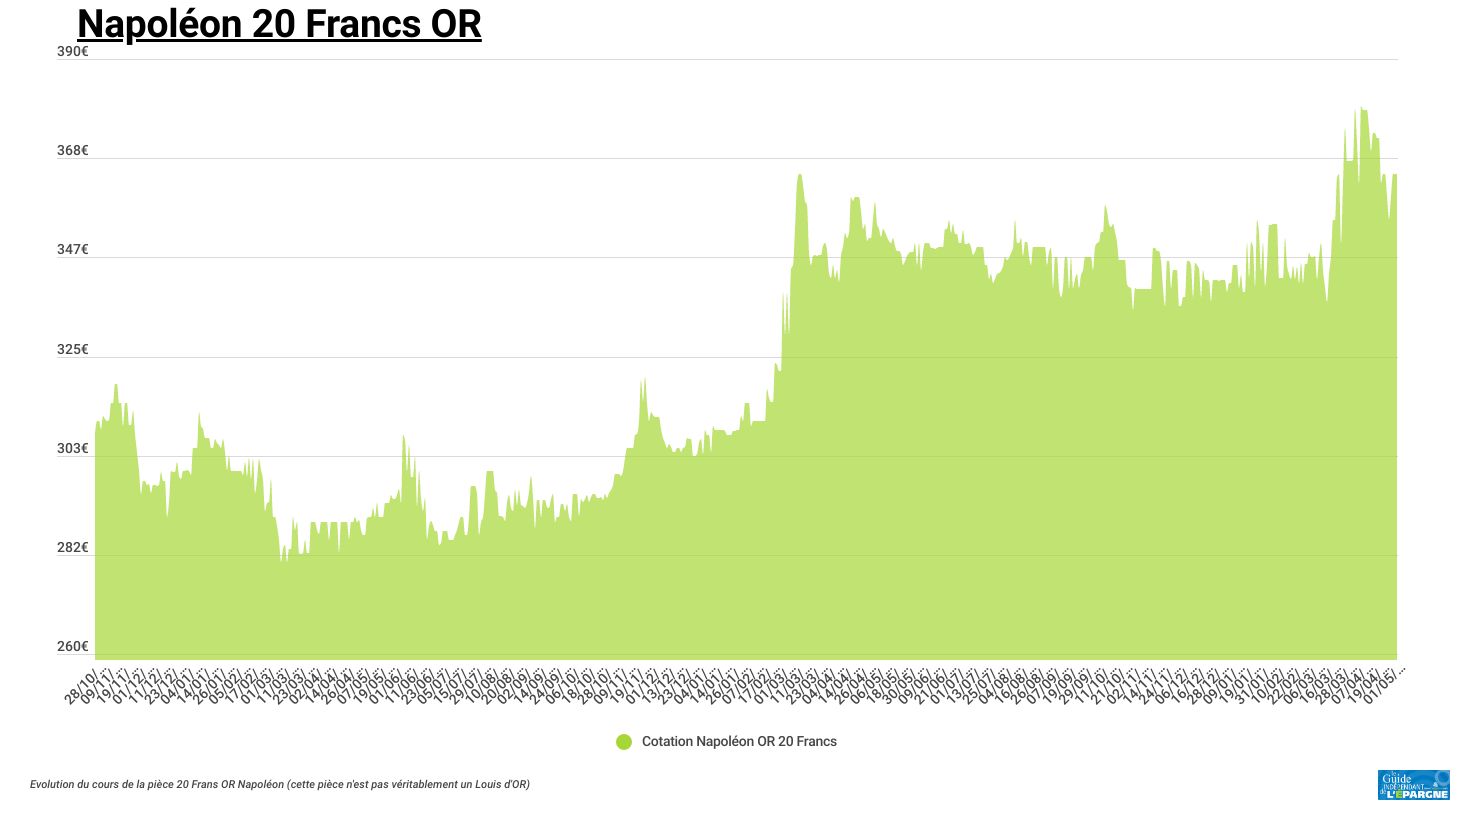The image size is (1480, 815).
Task: Toggle the Cotation Napoléon OR 20 Francs series
Action: click(x=738, y=742)
